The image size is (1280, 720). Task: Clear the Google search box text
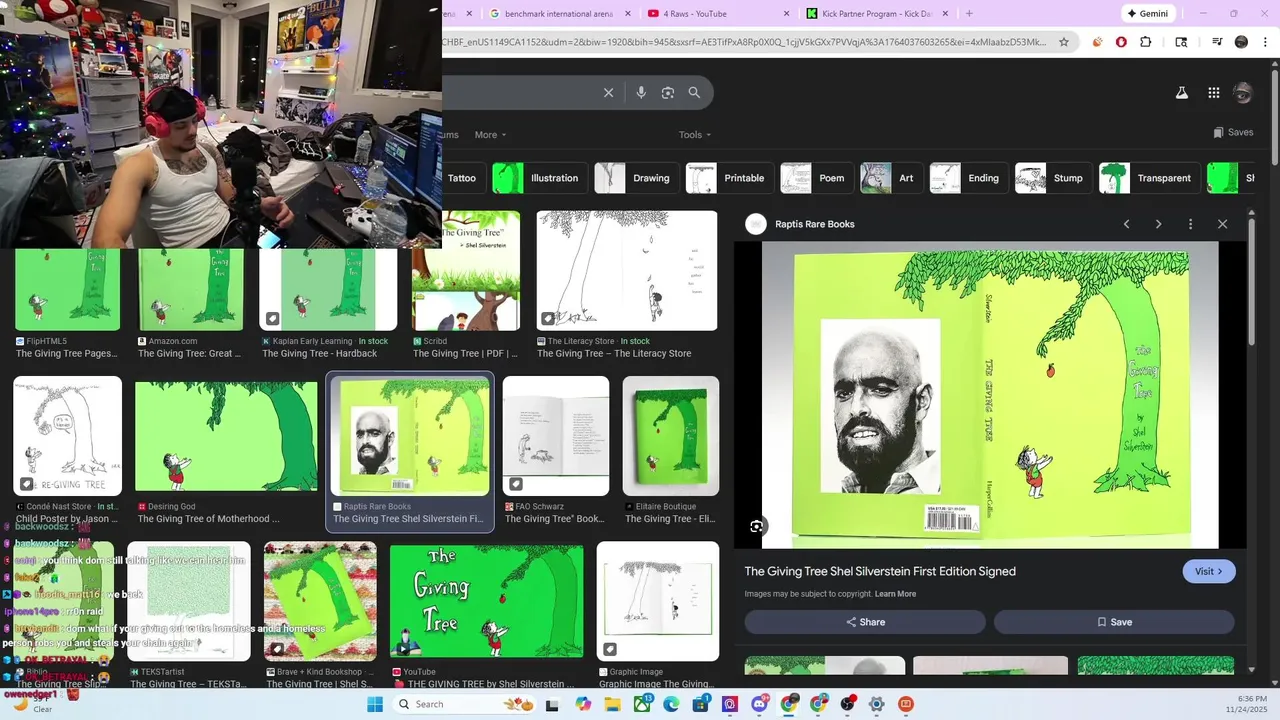point(608,93)
